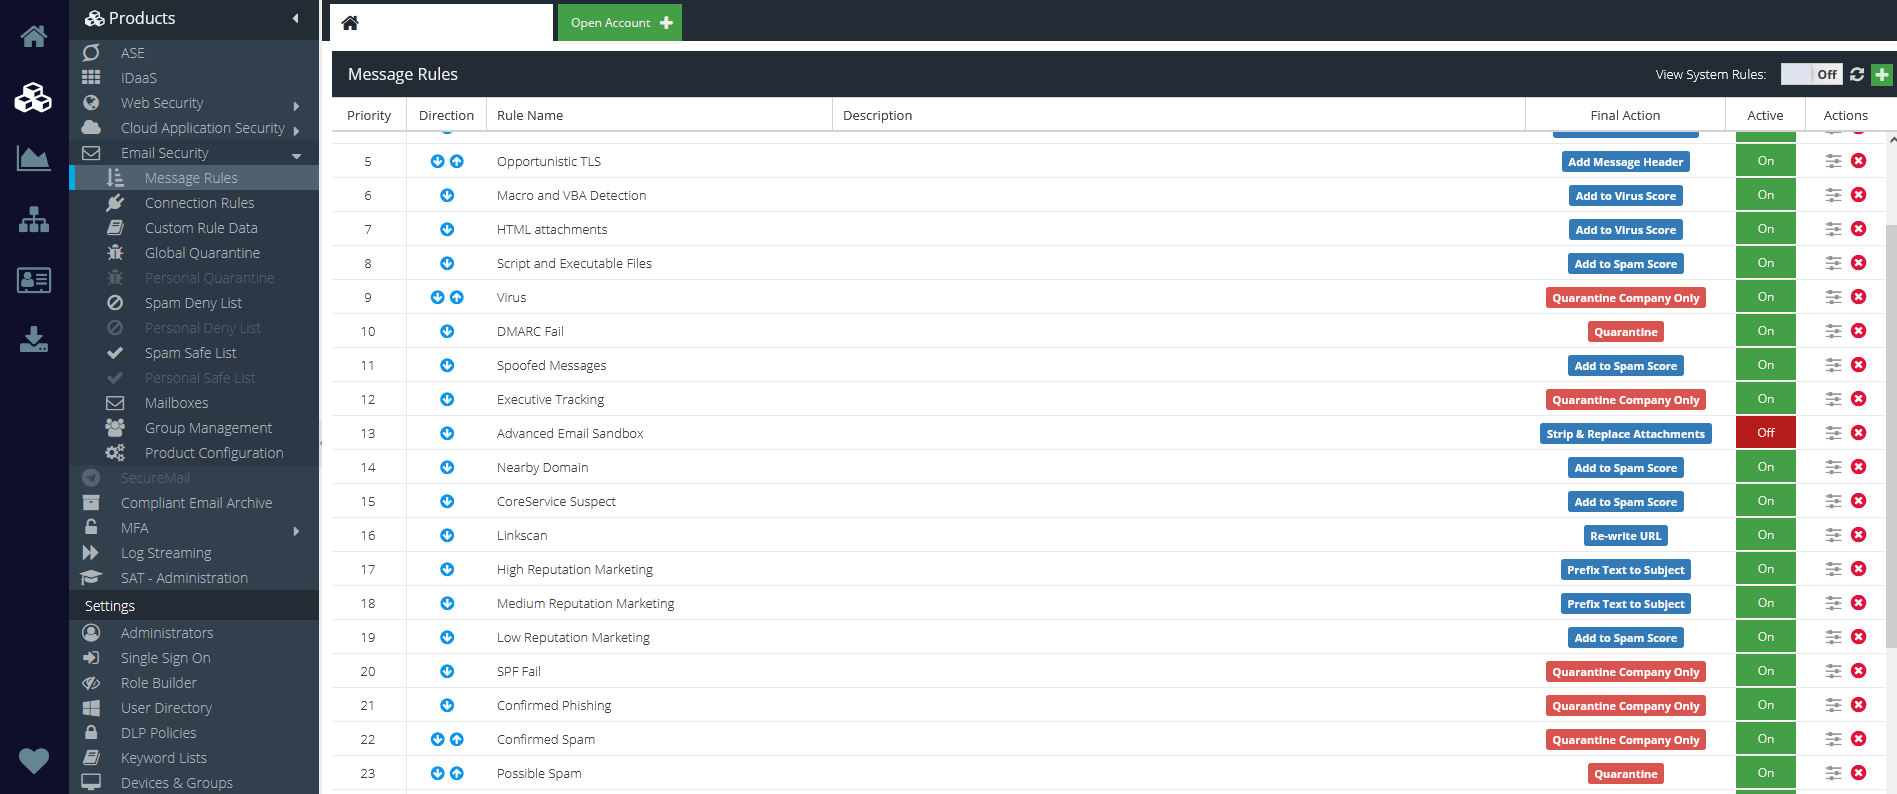Toggle active state of Linkscan rule
The width and height of the screenshot is (1897, 794).
pyautogui.click(x=1766, y=535)
